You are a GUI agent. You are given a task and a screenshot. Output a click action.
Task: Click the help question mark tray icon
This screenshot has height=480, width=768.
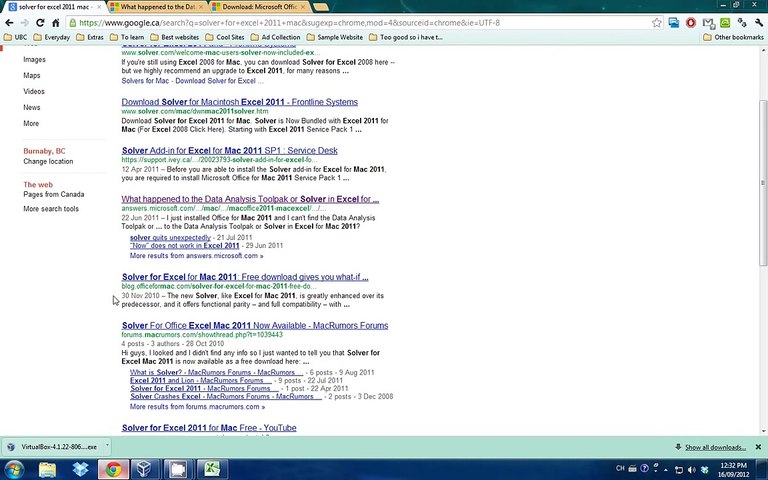(645, 468)
